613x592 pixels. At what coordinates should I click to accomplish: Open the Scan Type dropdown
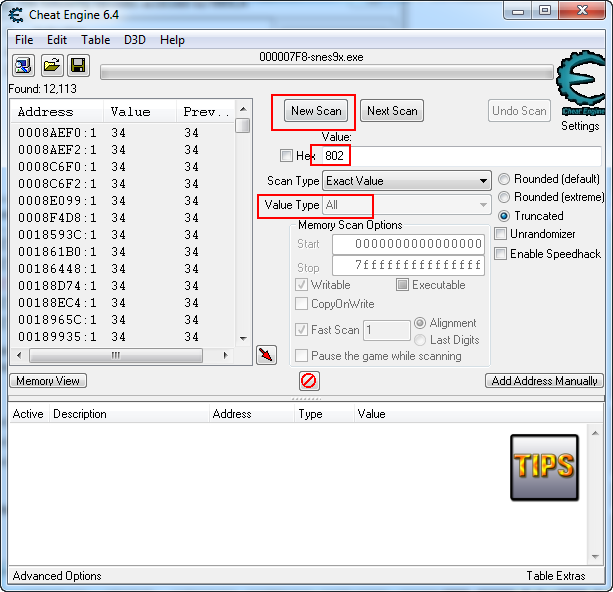[x=407, y=181]
